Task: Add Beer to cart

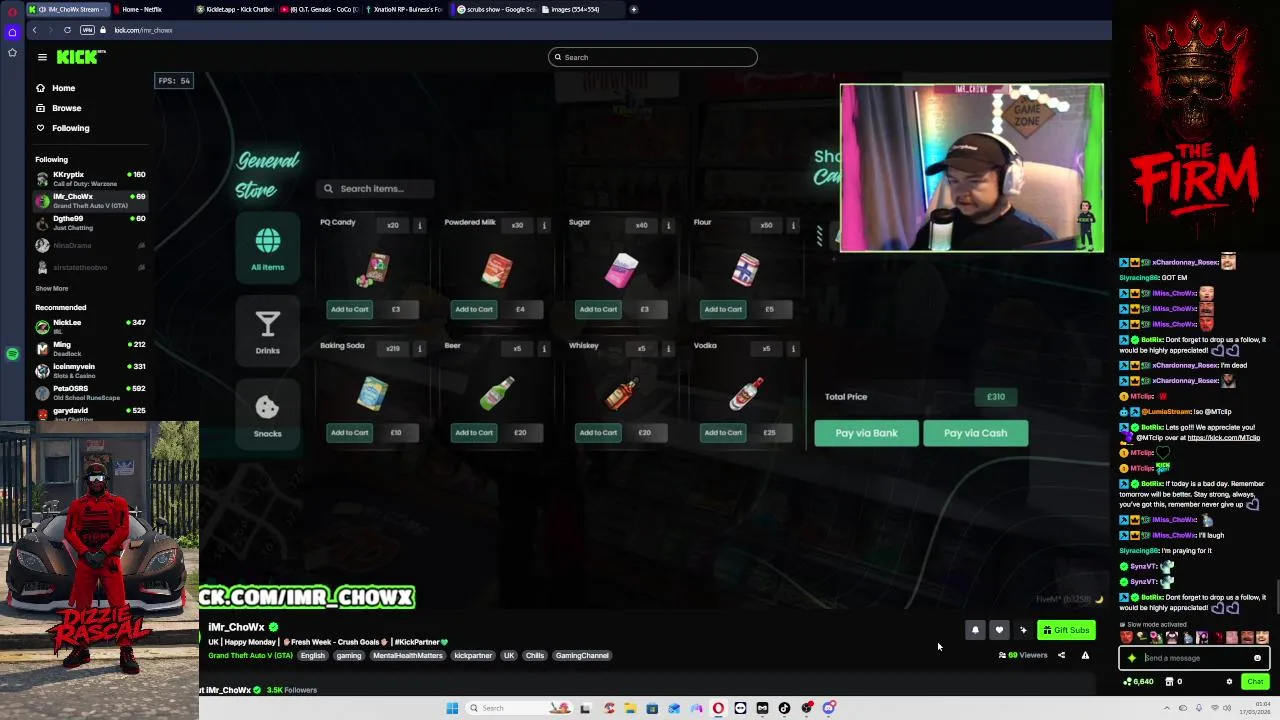Action: point(474,432)
